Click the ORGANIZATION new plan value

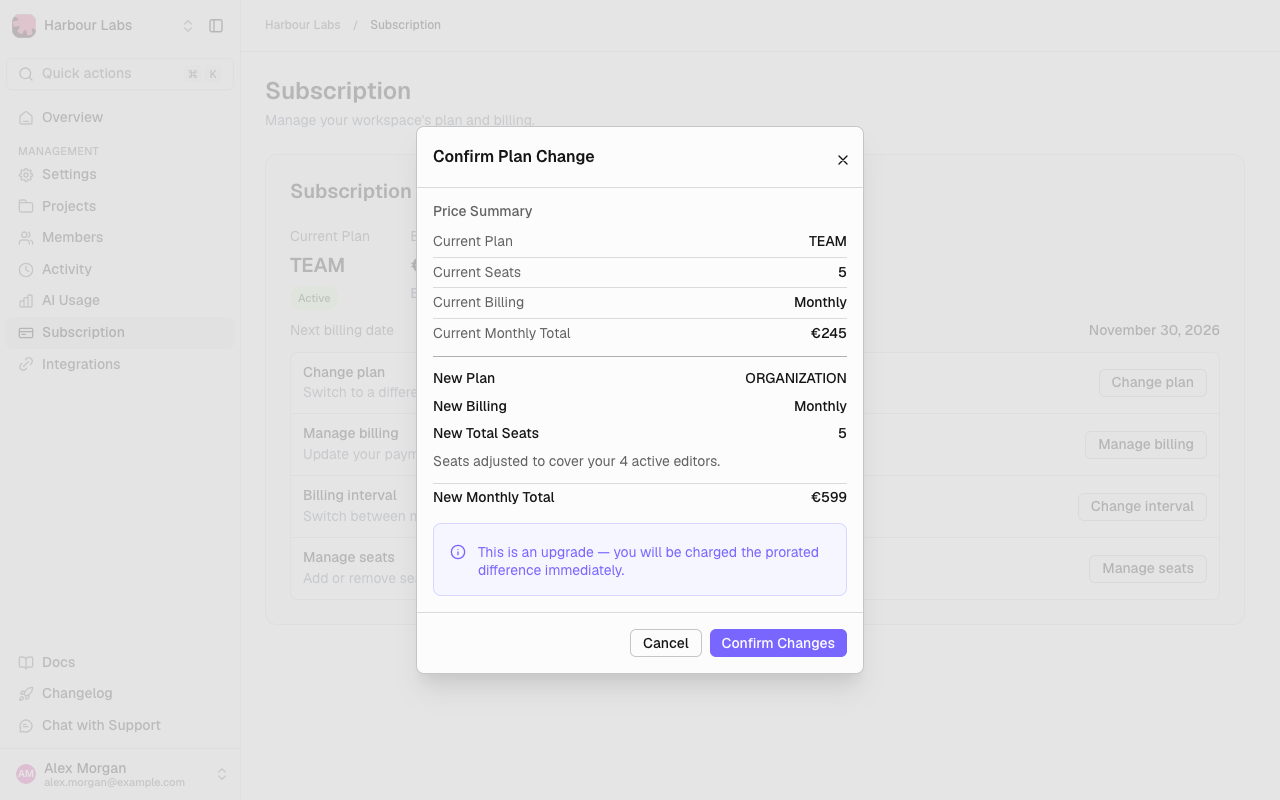pos(796,378)
